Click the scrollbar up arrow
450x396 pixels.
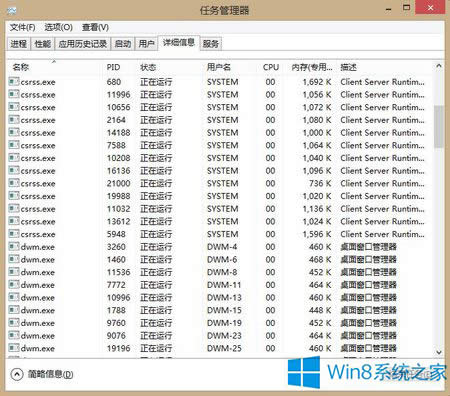pyautogui.click(x=439, y=66)
